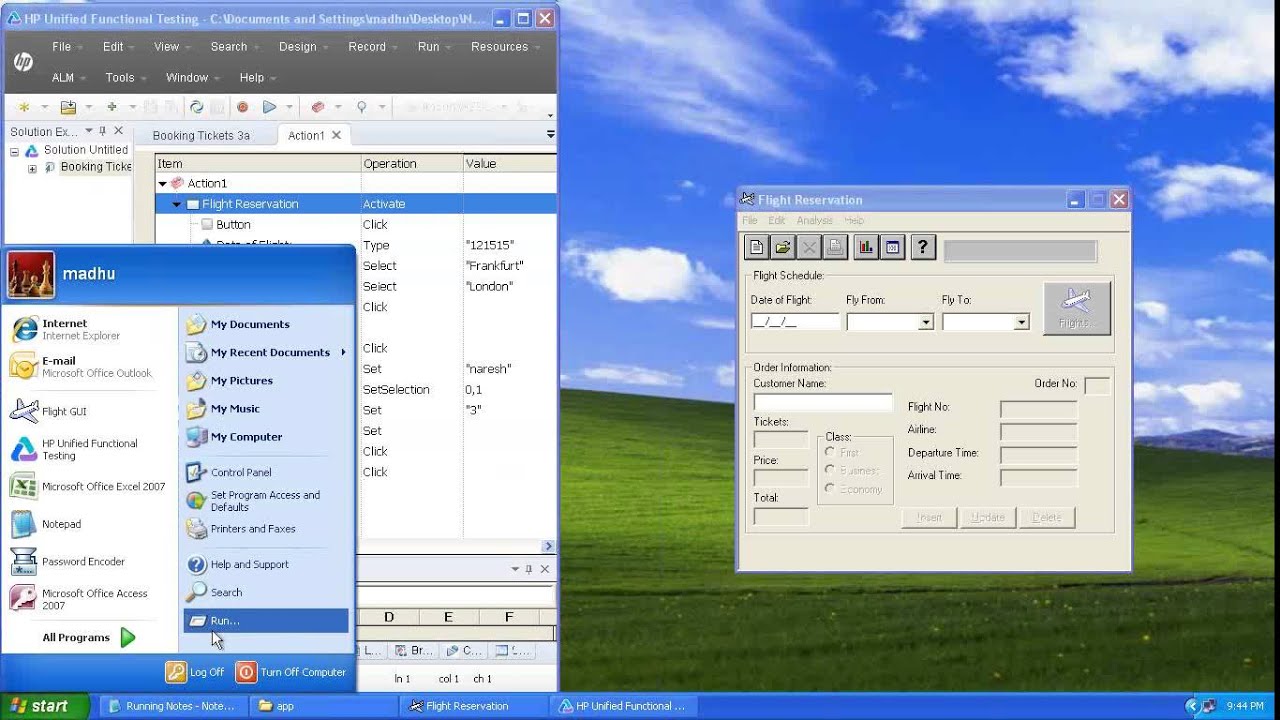
Task: Click the Flights button in Flight Reservation
Action: click(1077, 308)
